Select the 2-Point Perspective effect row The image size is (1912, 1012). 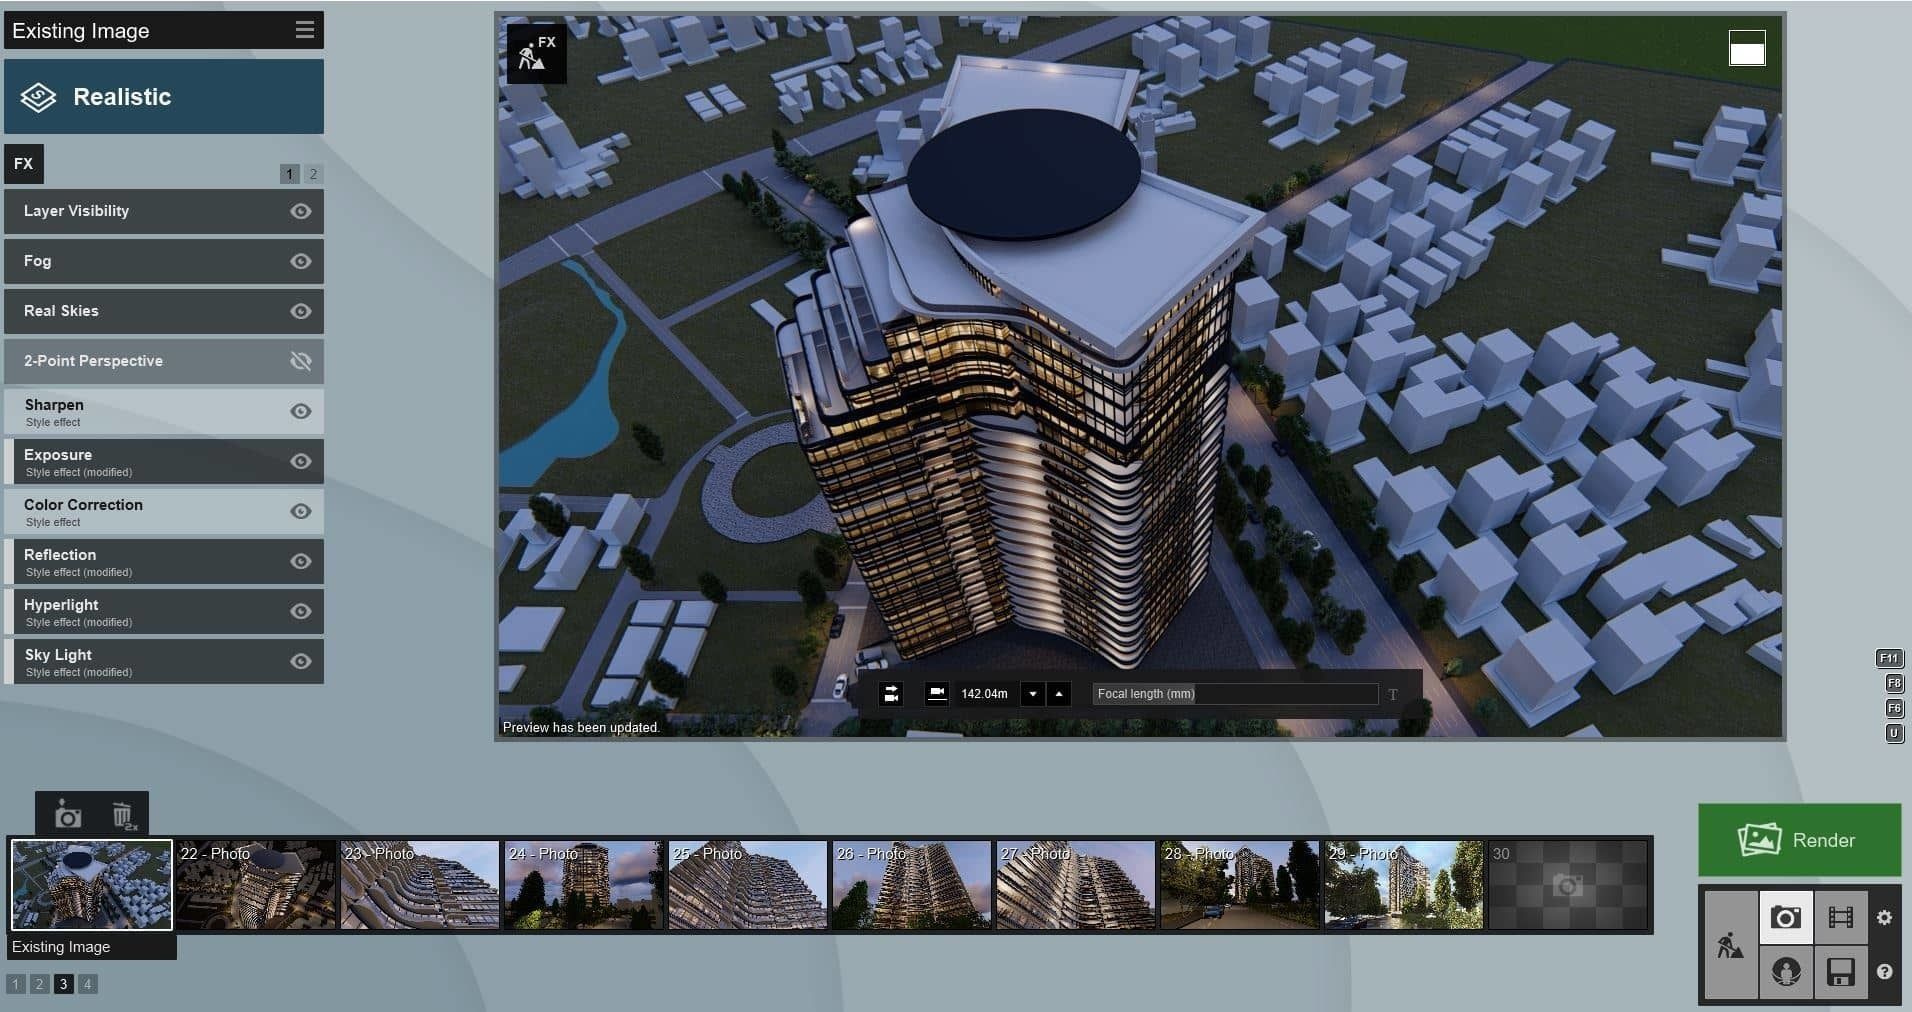pos(164,361)
